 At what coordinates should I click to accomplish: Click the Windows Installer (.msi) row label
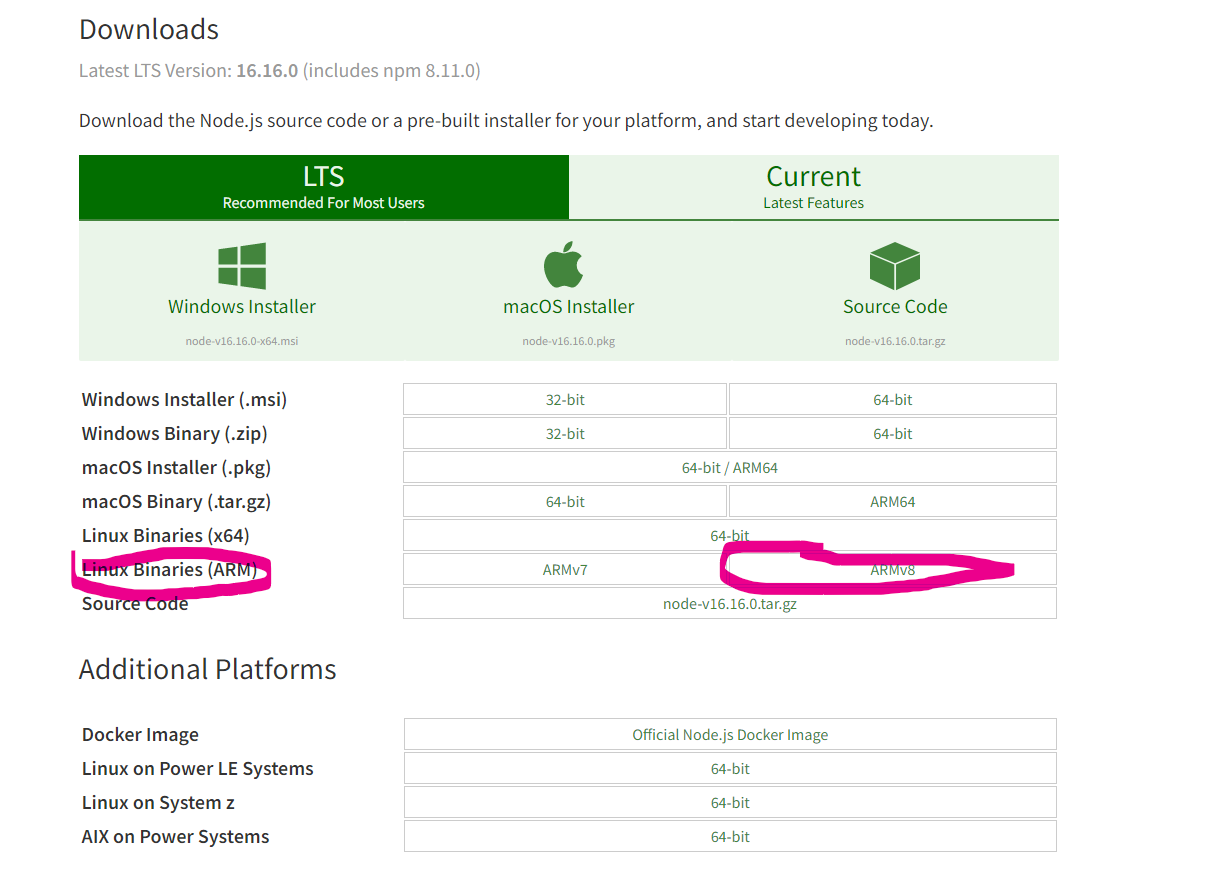click(184, 400)
